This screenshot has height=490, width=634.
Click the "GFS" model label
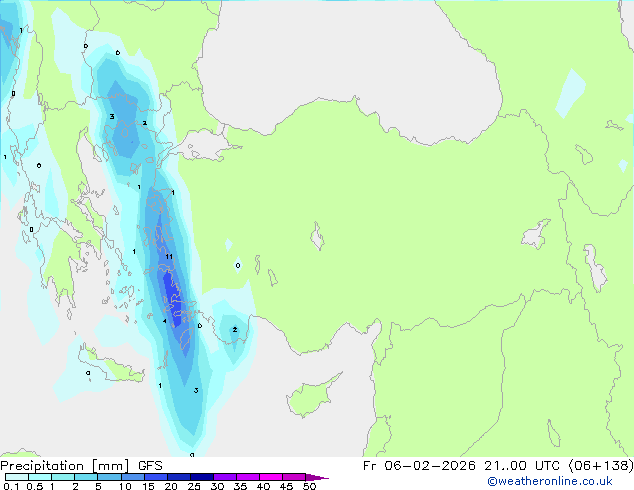tap(150, 466)
